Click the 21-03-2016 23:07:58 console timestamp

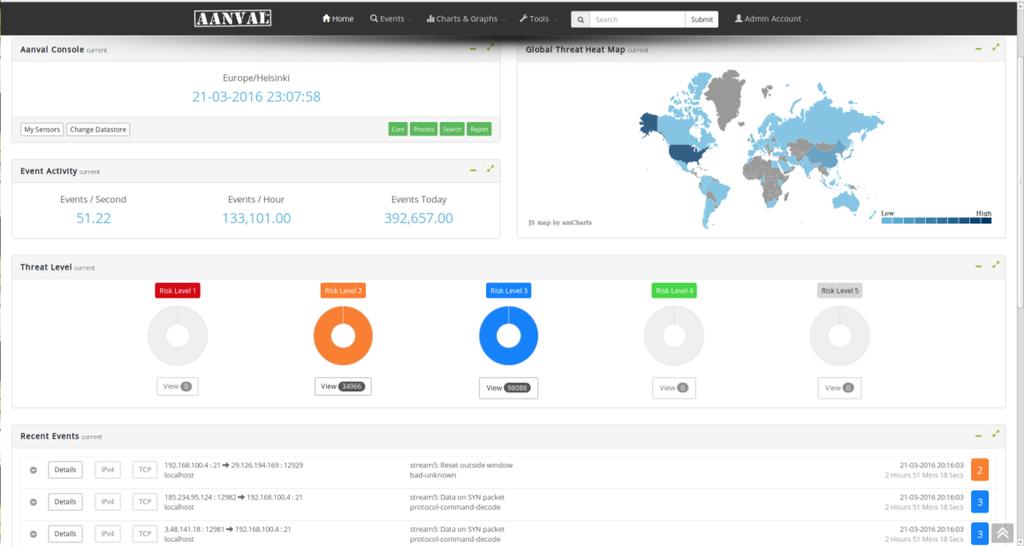(x=256, y=97)
